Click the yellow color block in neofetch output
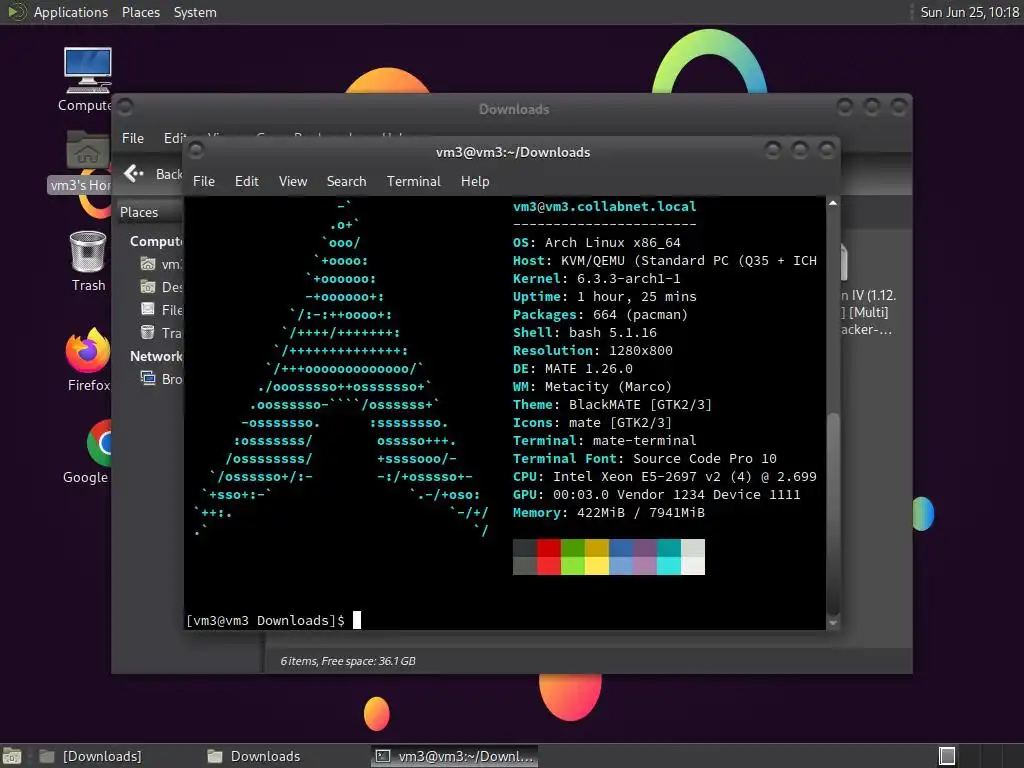 pos(597,556)
